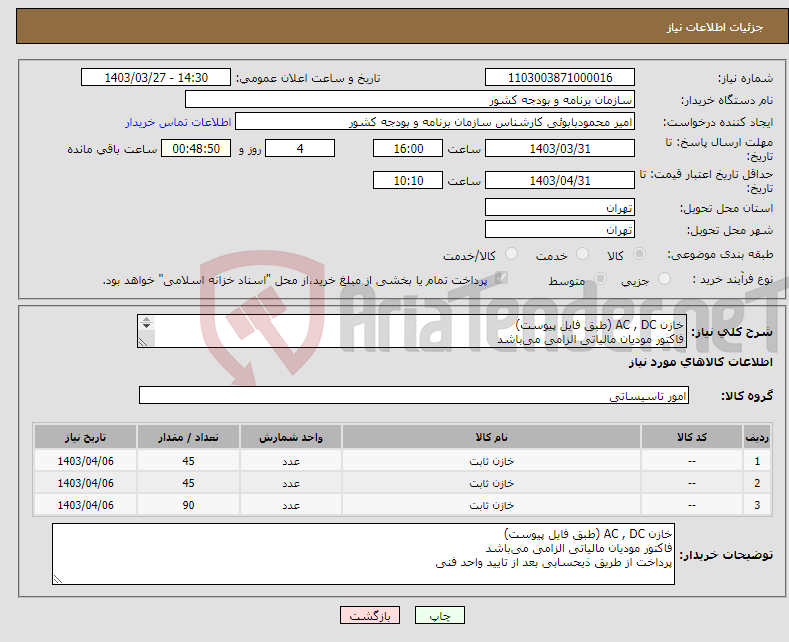The width and height of the screenshot is (789, 642).
Task: Click the remaining time 00:48:50 field
Action: pos(196,148)
